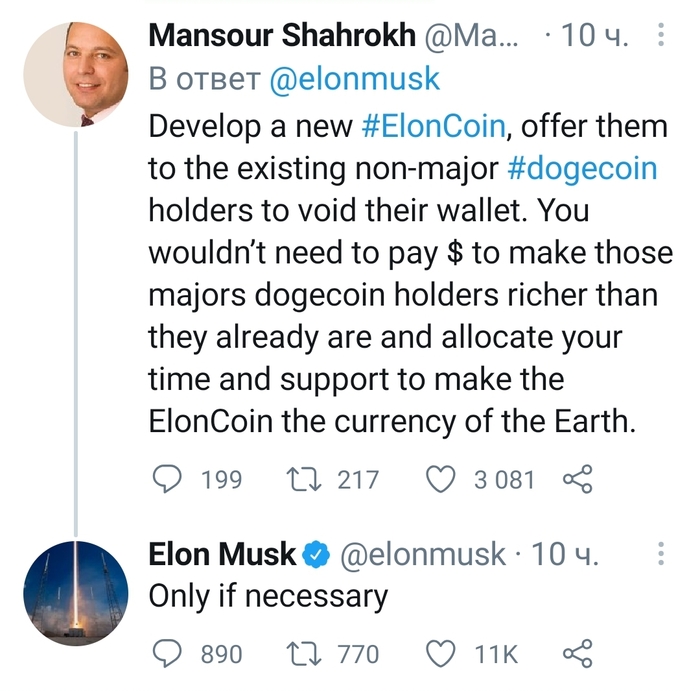
Task: View Mansour Shahrokh's profile picture
Action: [75, 75]
